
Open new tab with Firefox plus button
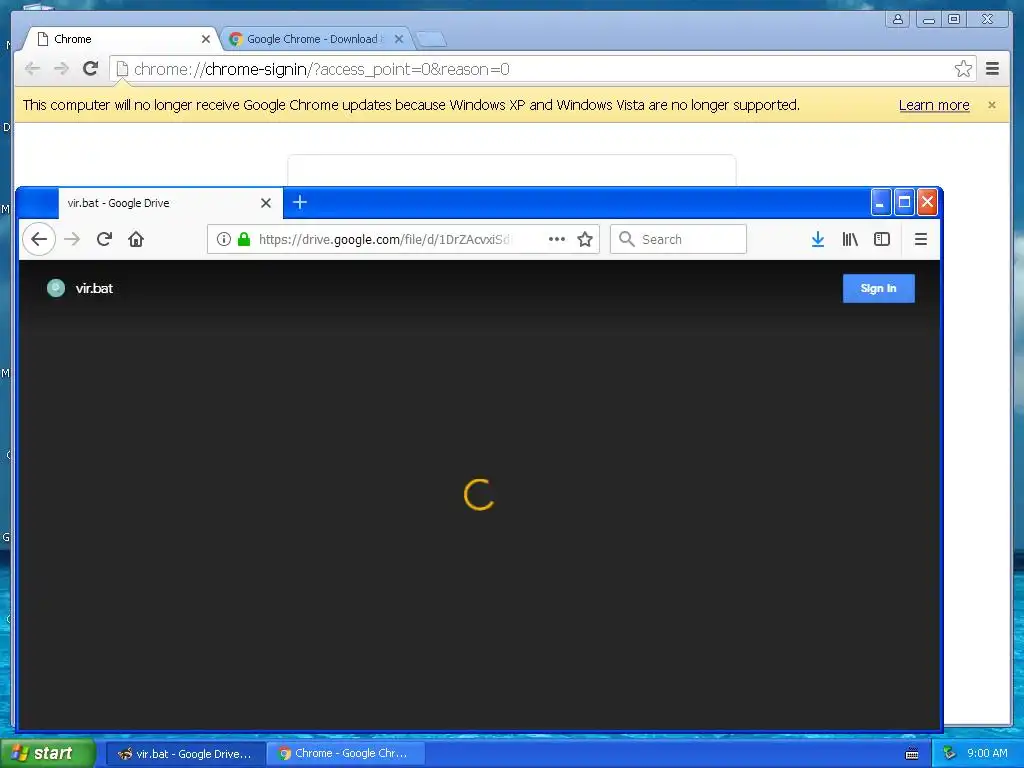[x=300, y=202]
